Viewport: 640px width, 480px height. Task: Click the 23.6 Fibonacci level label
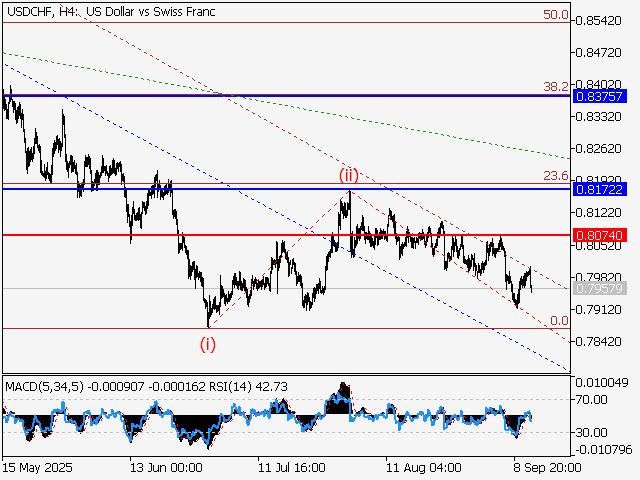point(556,176)
